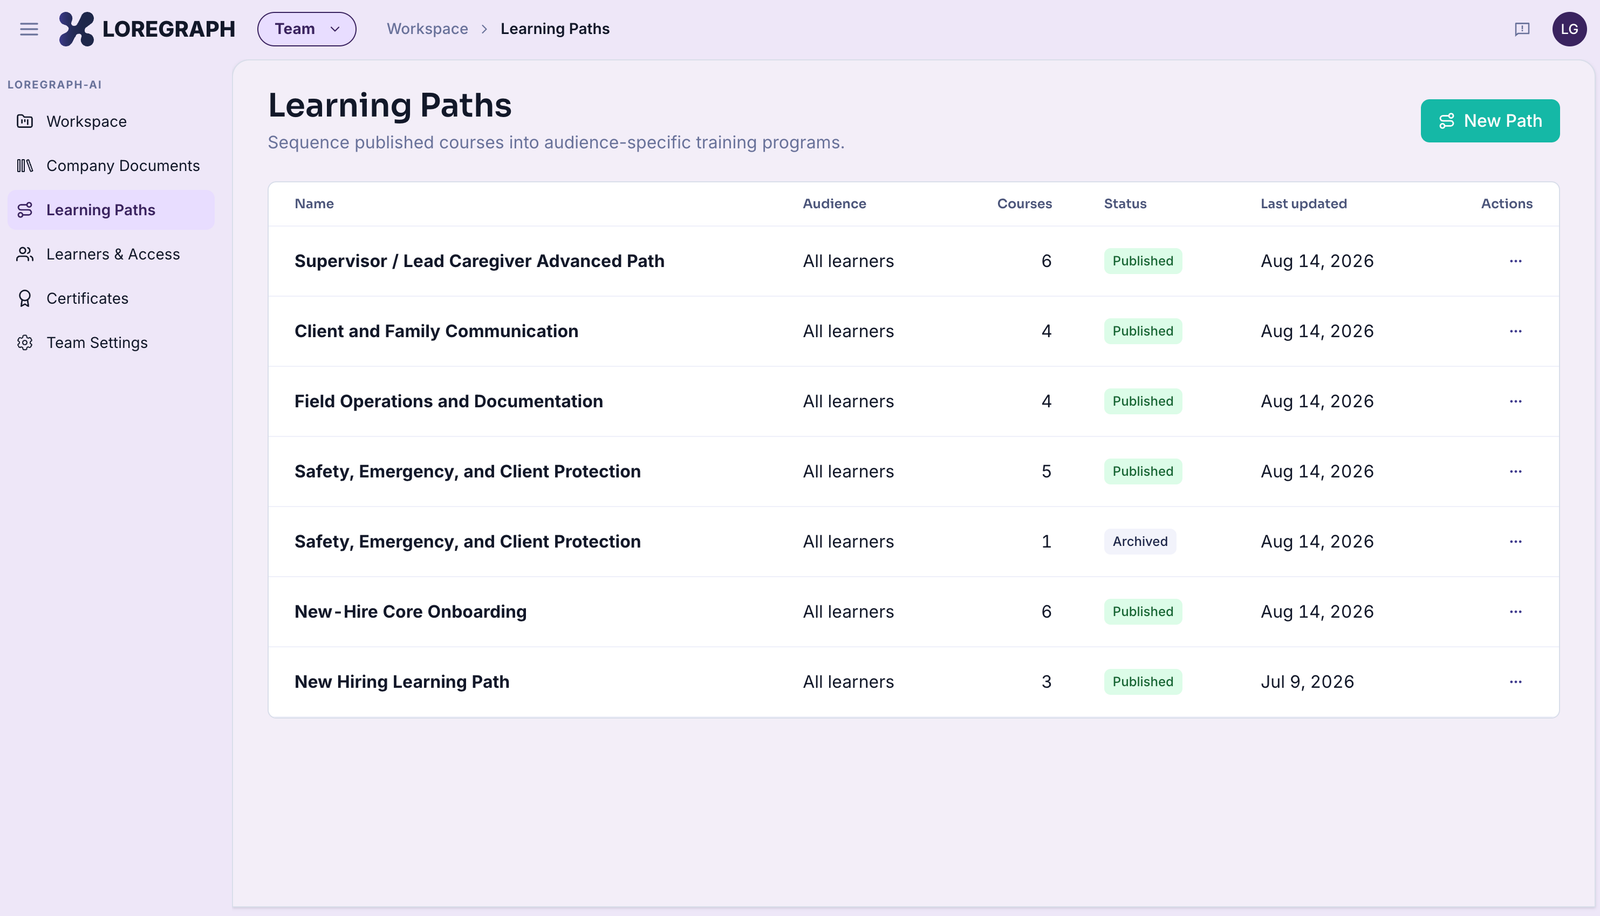This screenshot has height=916, width=1600.
Task: Open actions for Published Safety, Emergency path with 5 courses
Action: (1516, 471)
